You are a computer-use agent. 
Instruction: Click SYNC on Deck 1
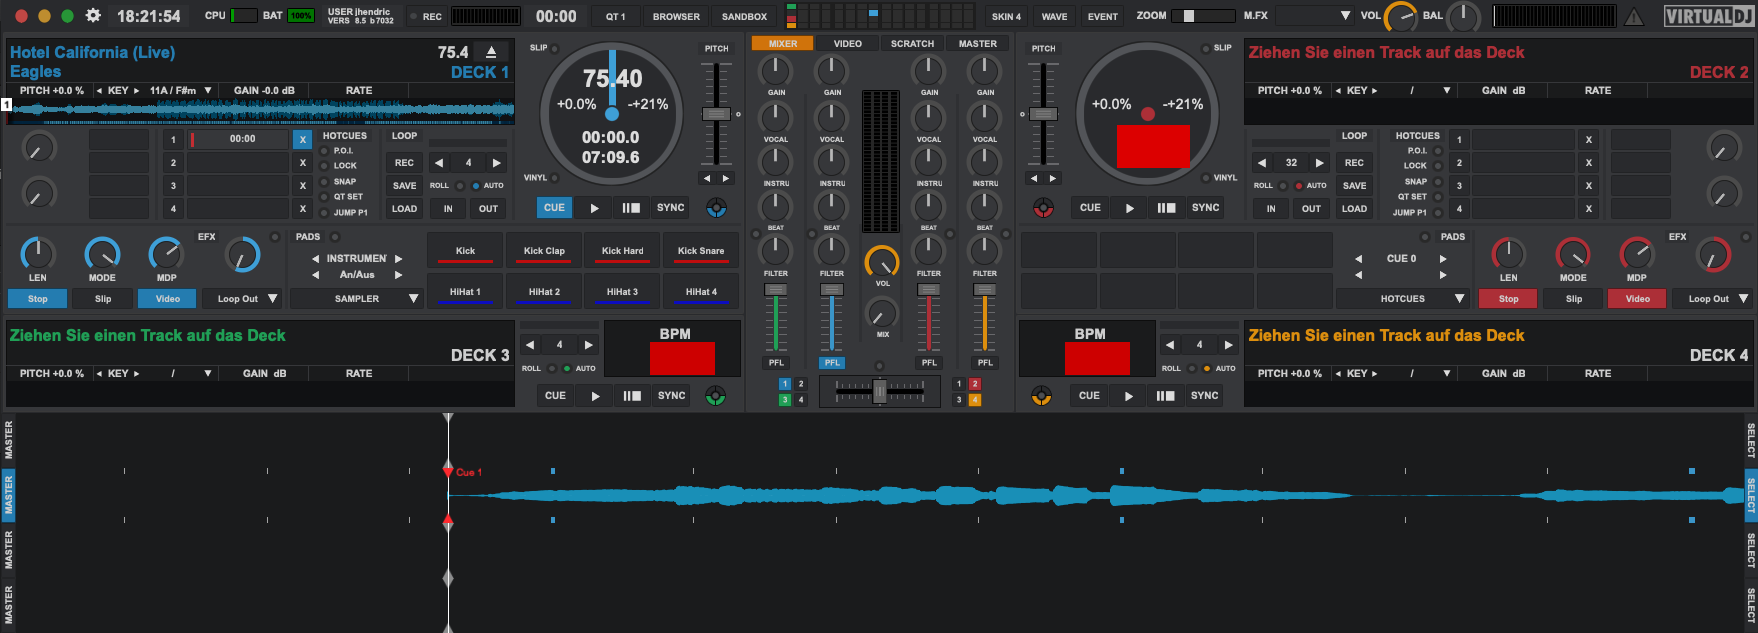[x=671, y=208]
